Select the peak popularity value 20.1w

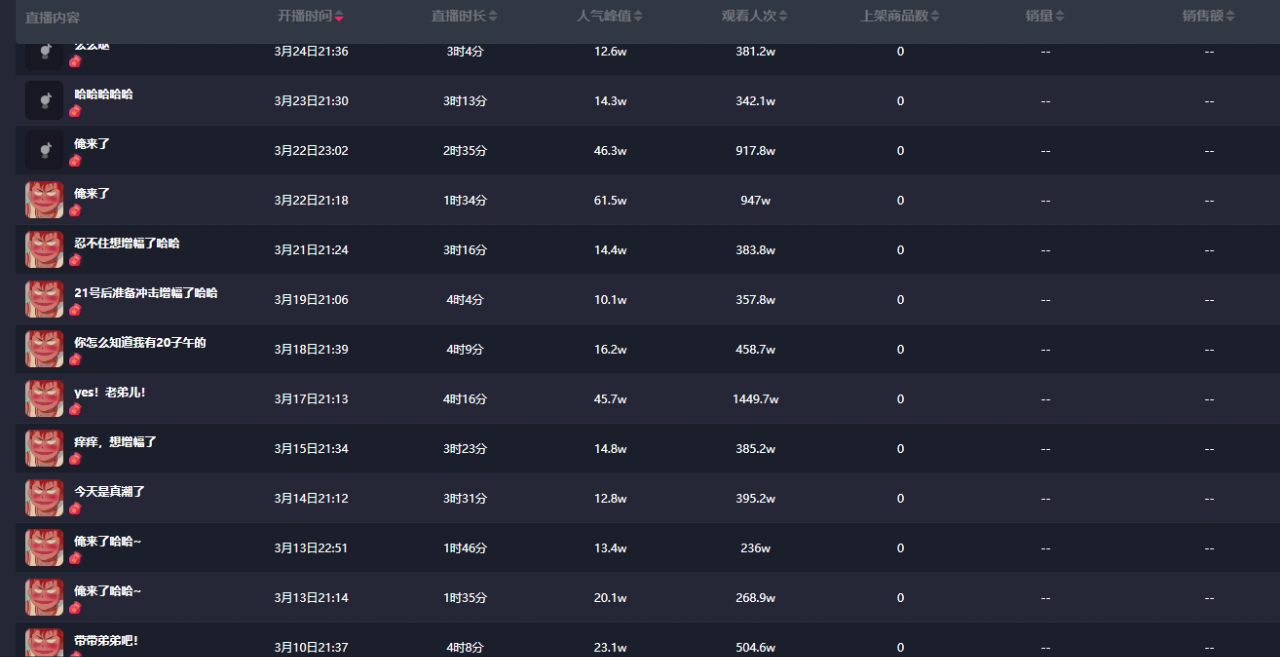[x=610, y=597]
